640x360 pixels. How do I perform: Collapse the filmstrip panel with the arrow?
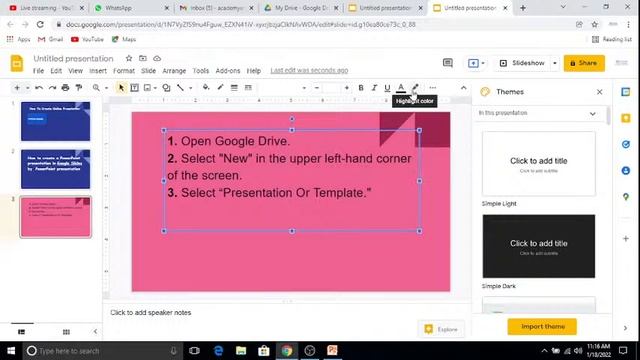click(95, 331)
